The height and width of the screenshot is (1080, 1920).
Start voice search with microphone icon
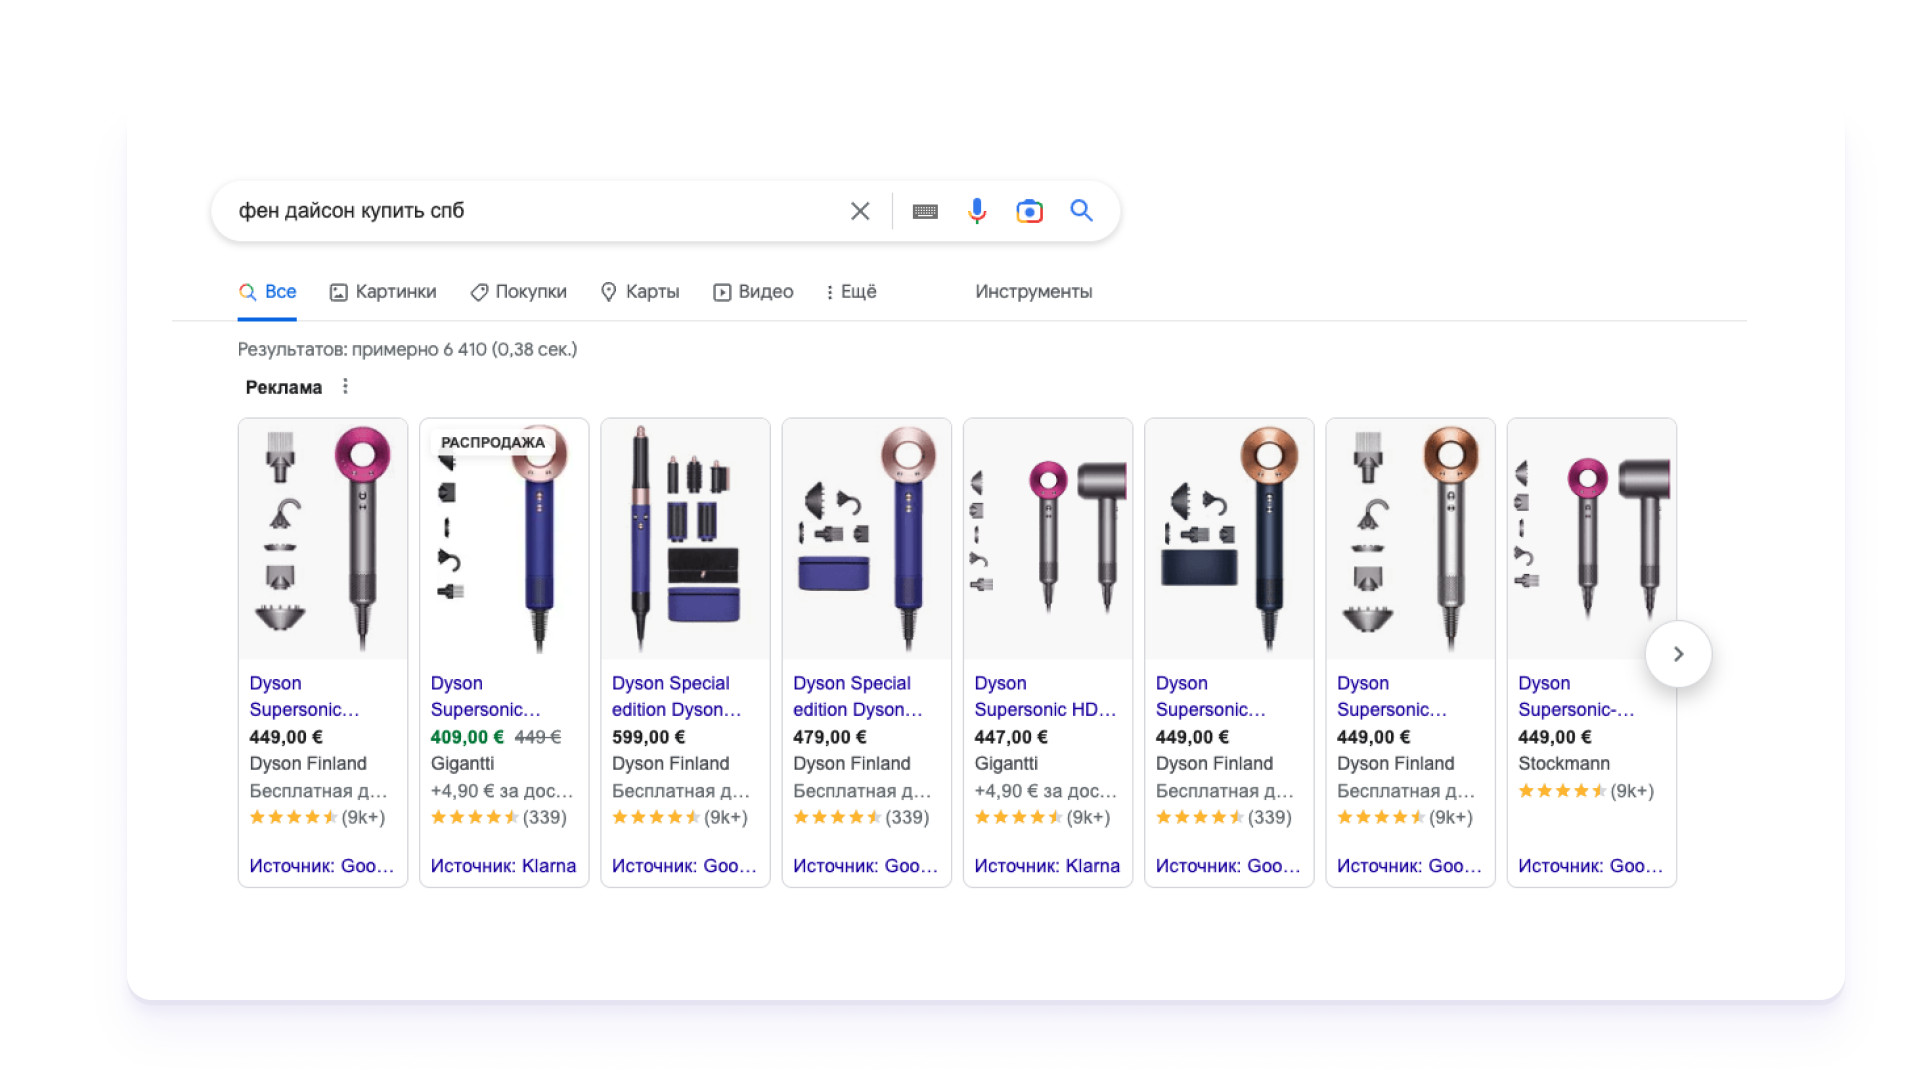pos(977,211)
